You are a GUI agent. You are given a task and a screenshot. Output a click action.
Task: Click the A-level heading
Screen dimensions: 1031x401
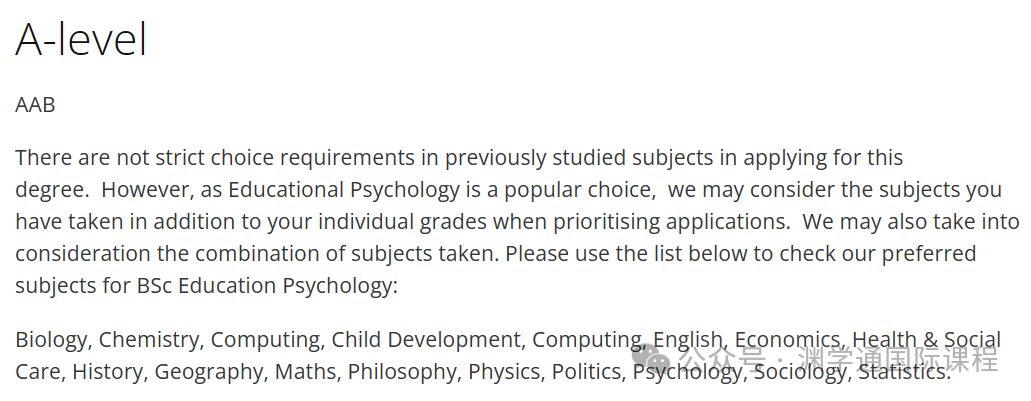coord(81,39)
